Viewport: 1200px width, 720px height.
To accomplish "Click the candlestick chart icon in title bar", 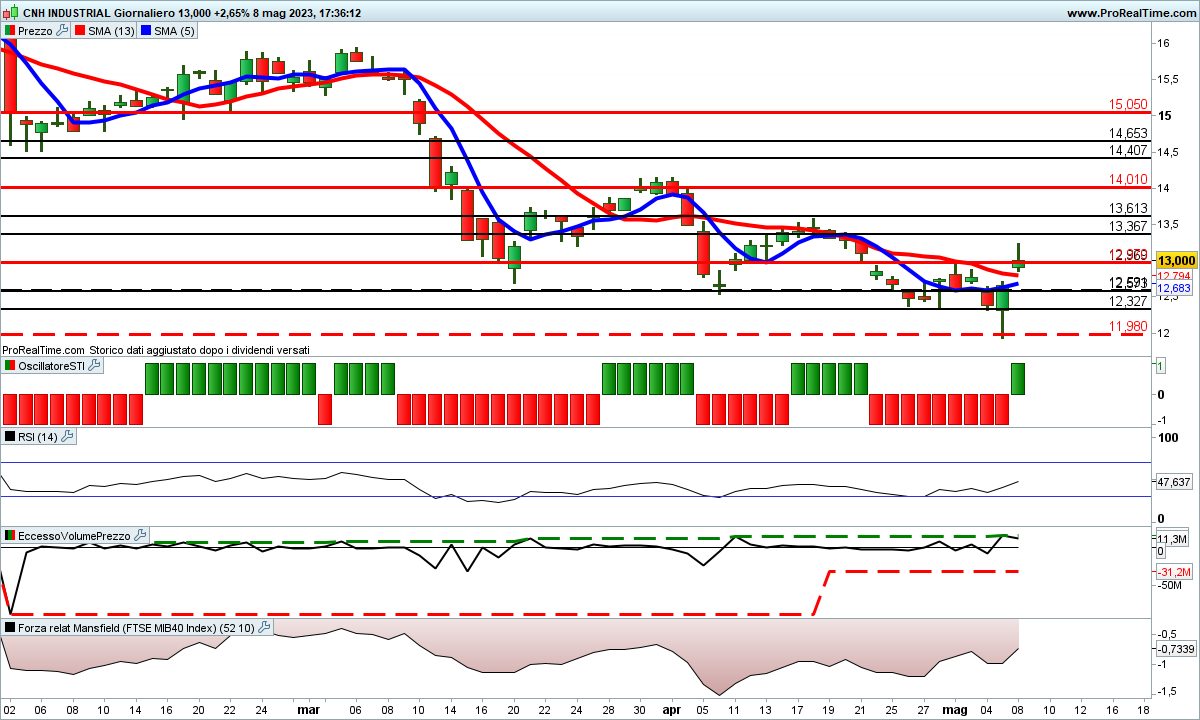I will [9, 13].
